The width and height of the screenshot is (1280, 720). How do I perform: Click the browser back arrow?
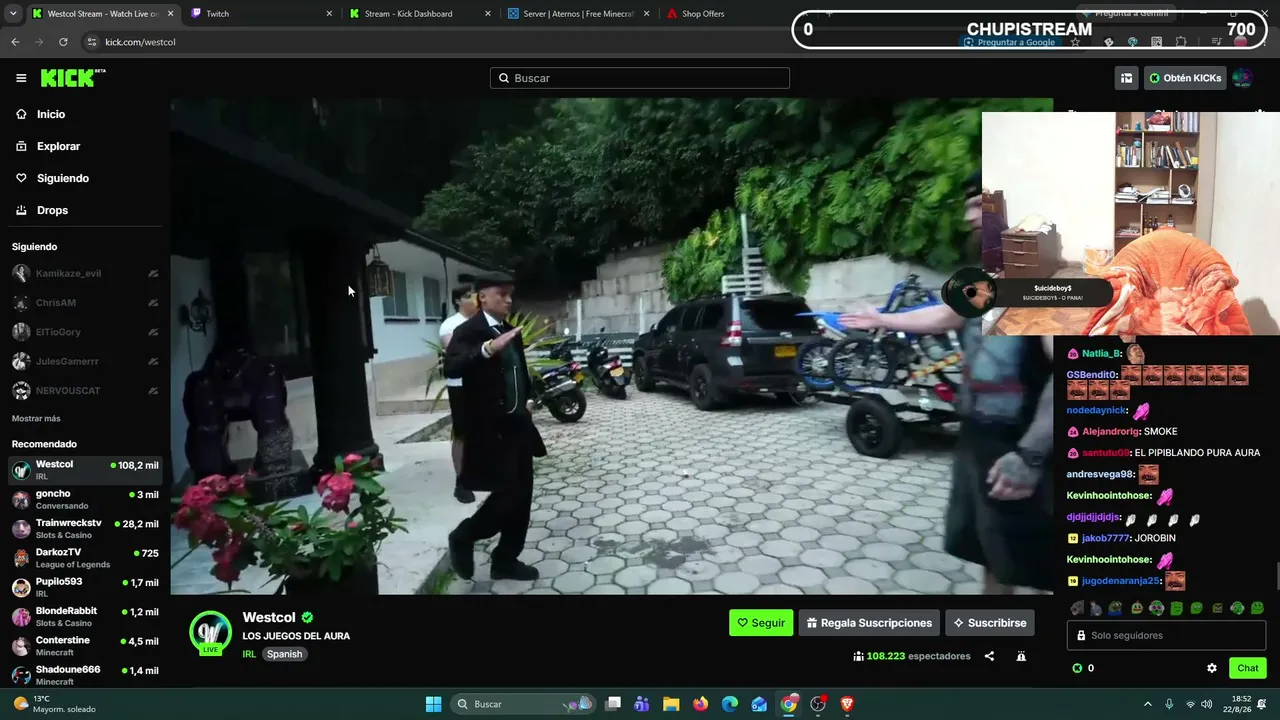(15, 42)
